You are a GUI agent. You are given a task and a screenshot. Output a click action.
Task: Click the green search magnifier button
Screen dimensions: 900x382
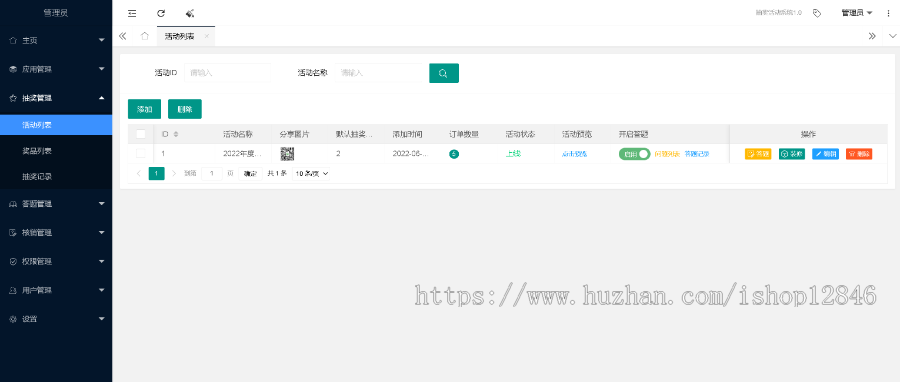point(444,73)
